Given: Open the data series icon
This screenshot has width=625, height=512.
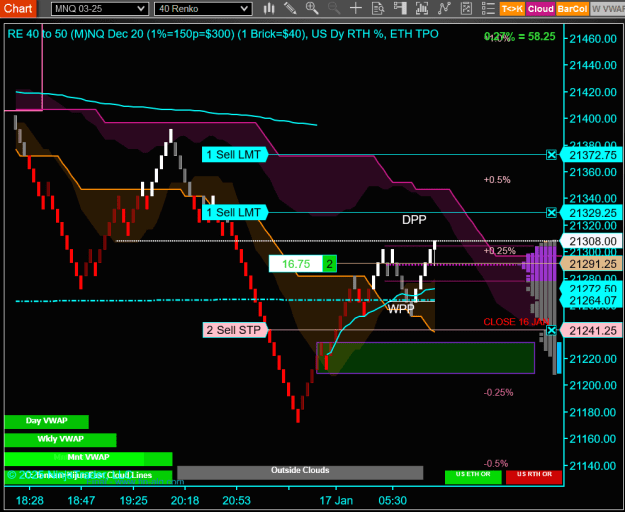Looking at the screenshot, I should (x=422, y=8).
